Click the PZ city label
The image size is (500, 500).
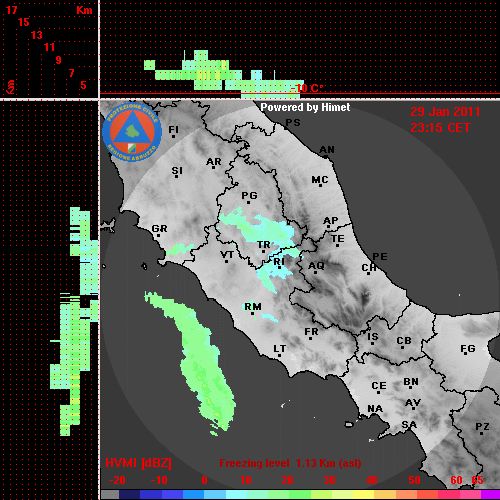tap(482, 427)
